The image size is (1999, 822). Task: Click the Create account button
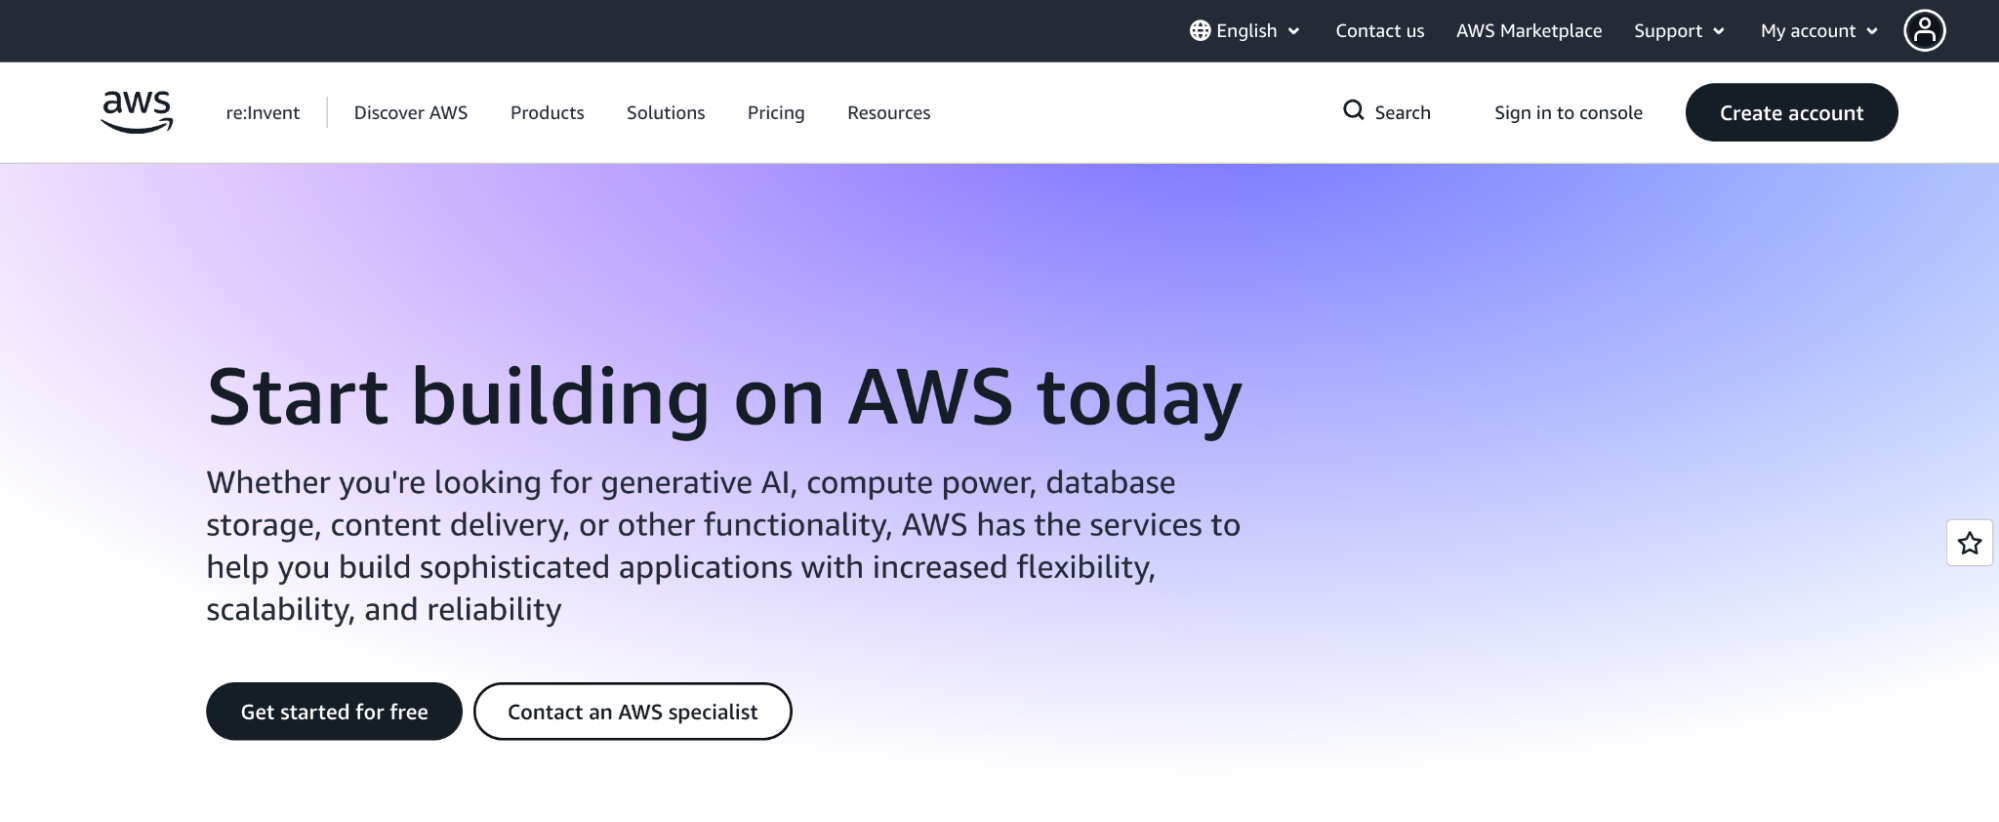tap(1791, 112)
